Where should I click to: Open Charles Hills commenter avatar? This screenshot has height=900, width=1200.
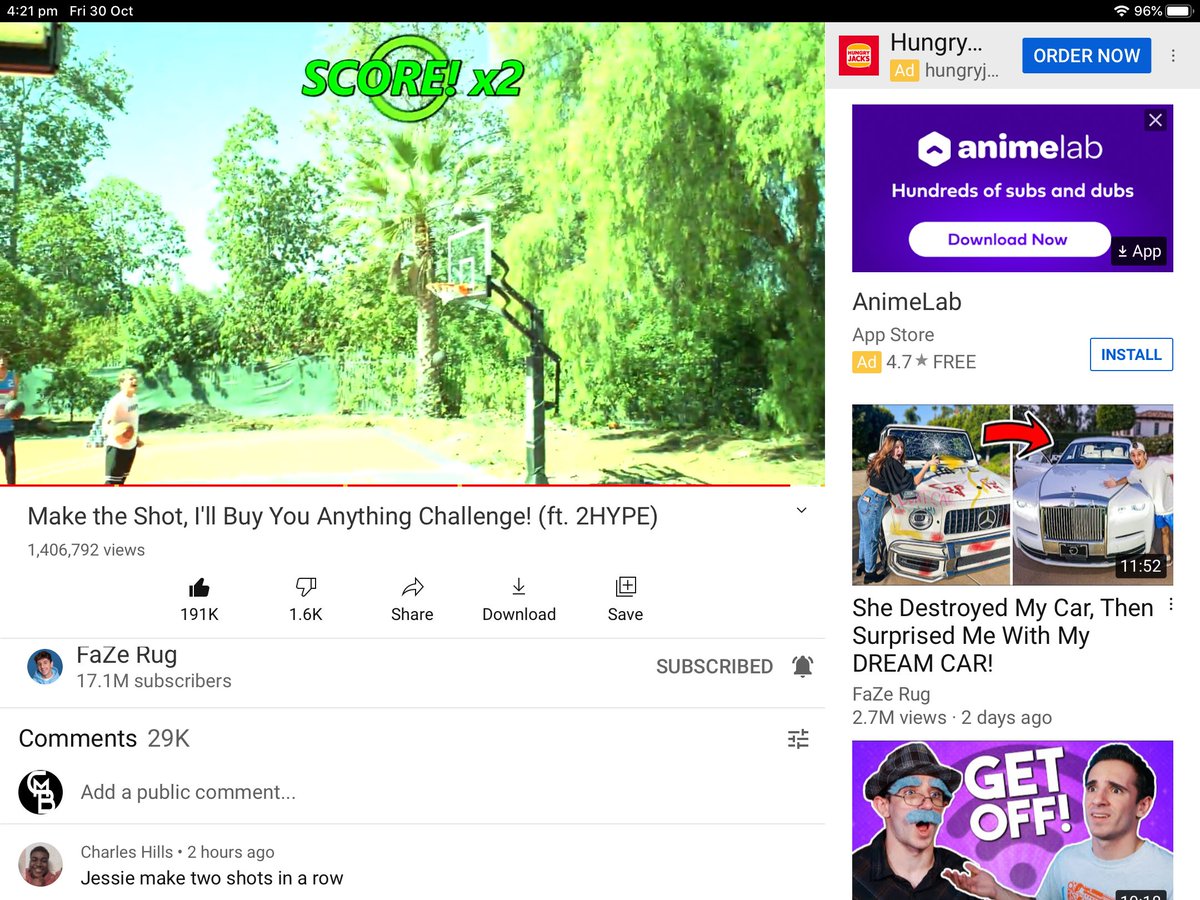pyautogui.click(x=41, y=864)
